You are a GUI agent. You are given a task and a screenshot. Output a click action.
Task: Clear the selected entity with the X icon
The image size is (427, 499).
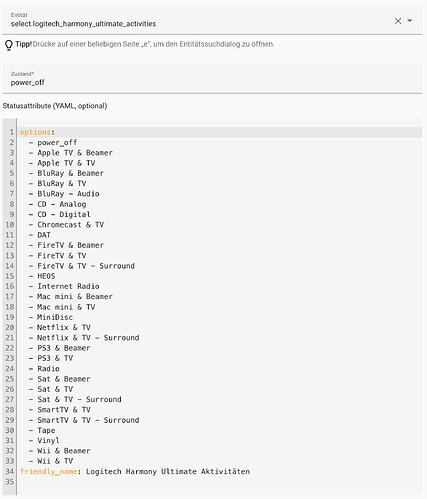398,21
